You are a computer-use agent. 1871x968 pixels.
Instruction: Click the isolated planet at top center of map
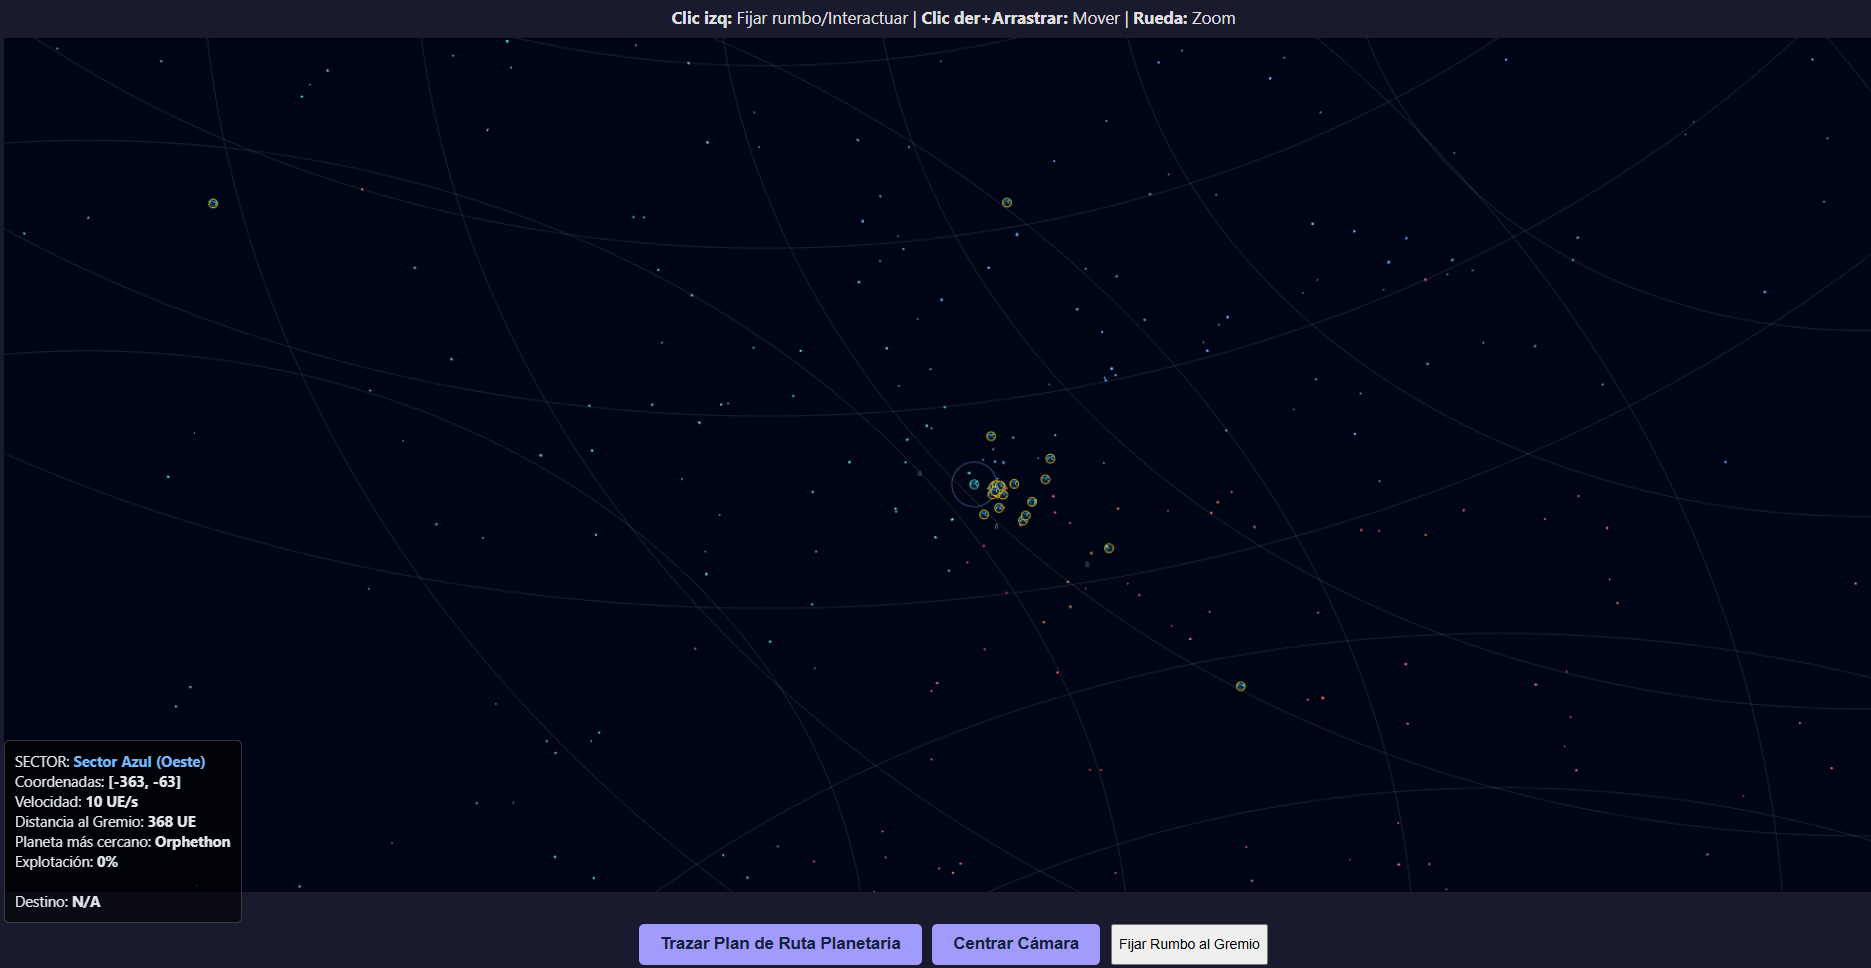coord(1007,203)
